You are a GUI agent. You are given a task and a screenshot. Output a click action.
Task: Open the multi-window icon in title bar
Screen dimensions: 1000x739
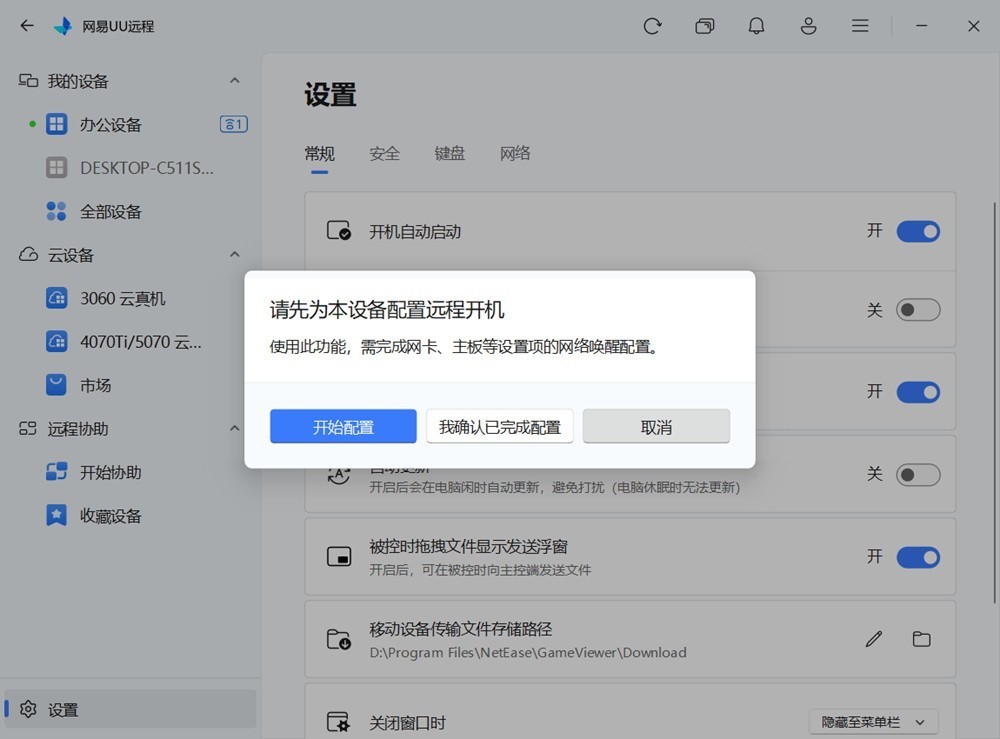pyautogui.click(x=704, y=26)
